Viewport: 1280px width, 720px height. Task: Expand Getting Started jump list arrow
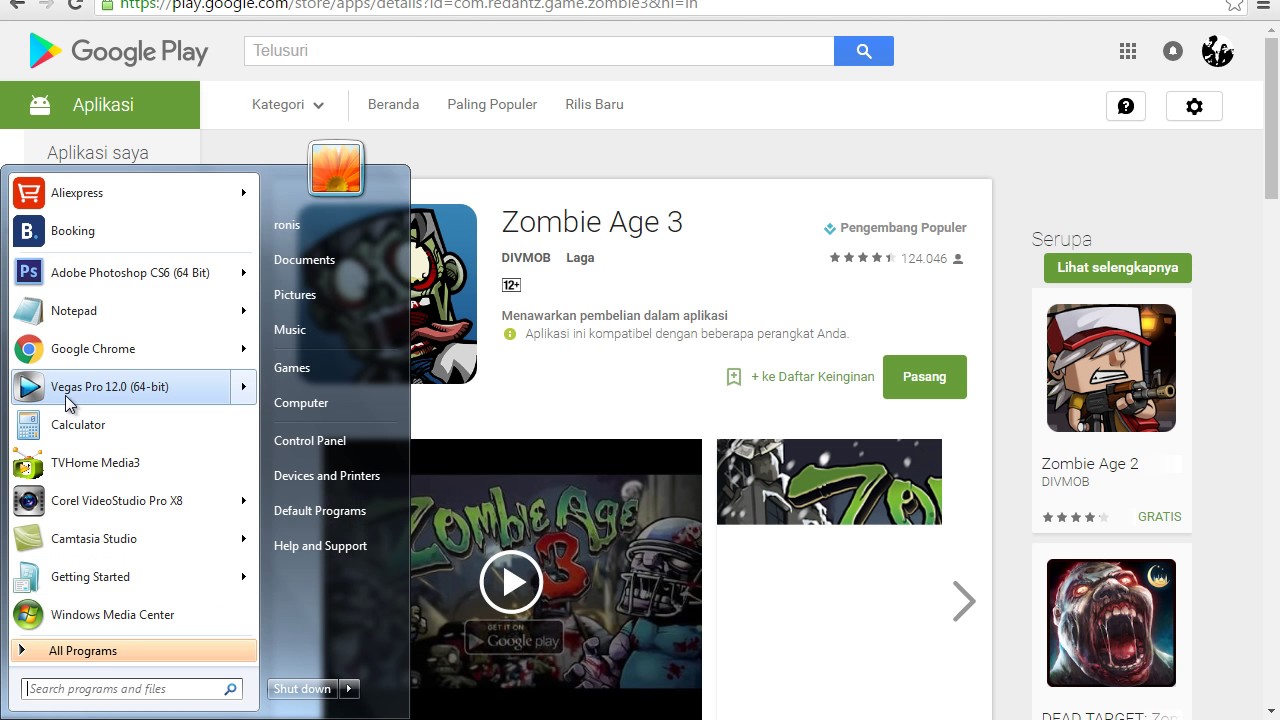243,577
